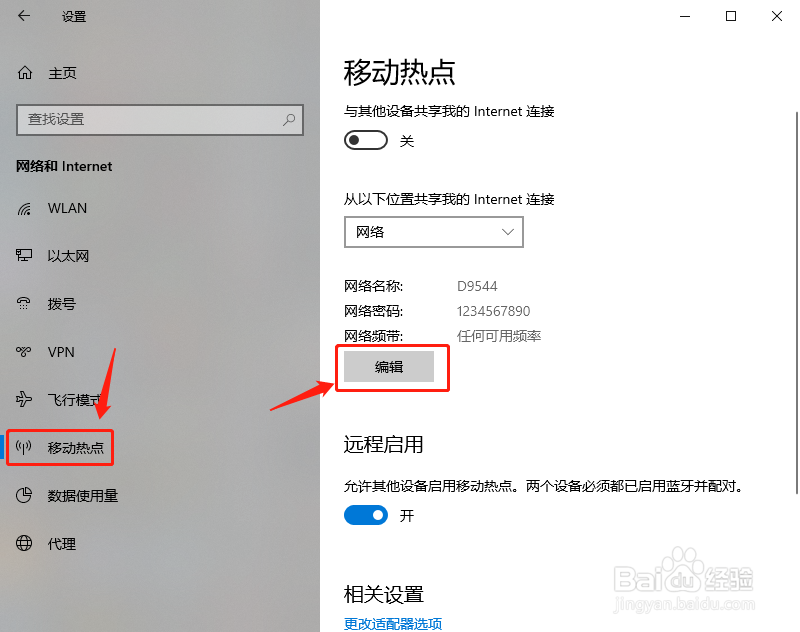Click the search magnifier icon
Image resolution: width=800 pixels, height=632 pixels.
pyautogui.click(x=289, y=120)
